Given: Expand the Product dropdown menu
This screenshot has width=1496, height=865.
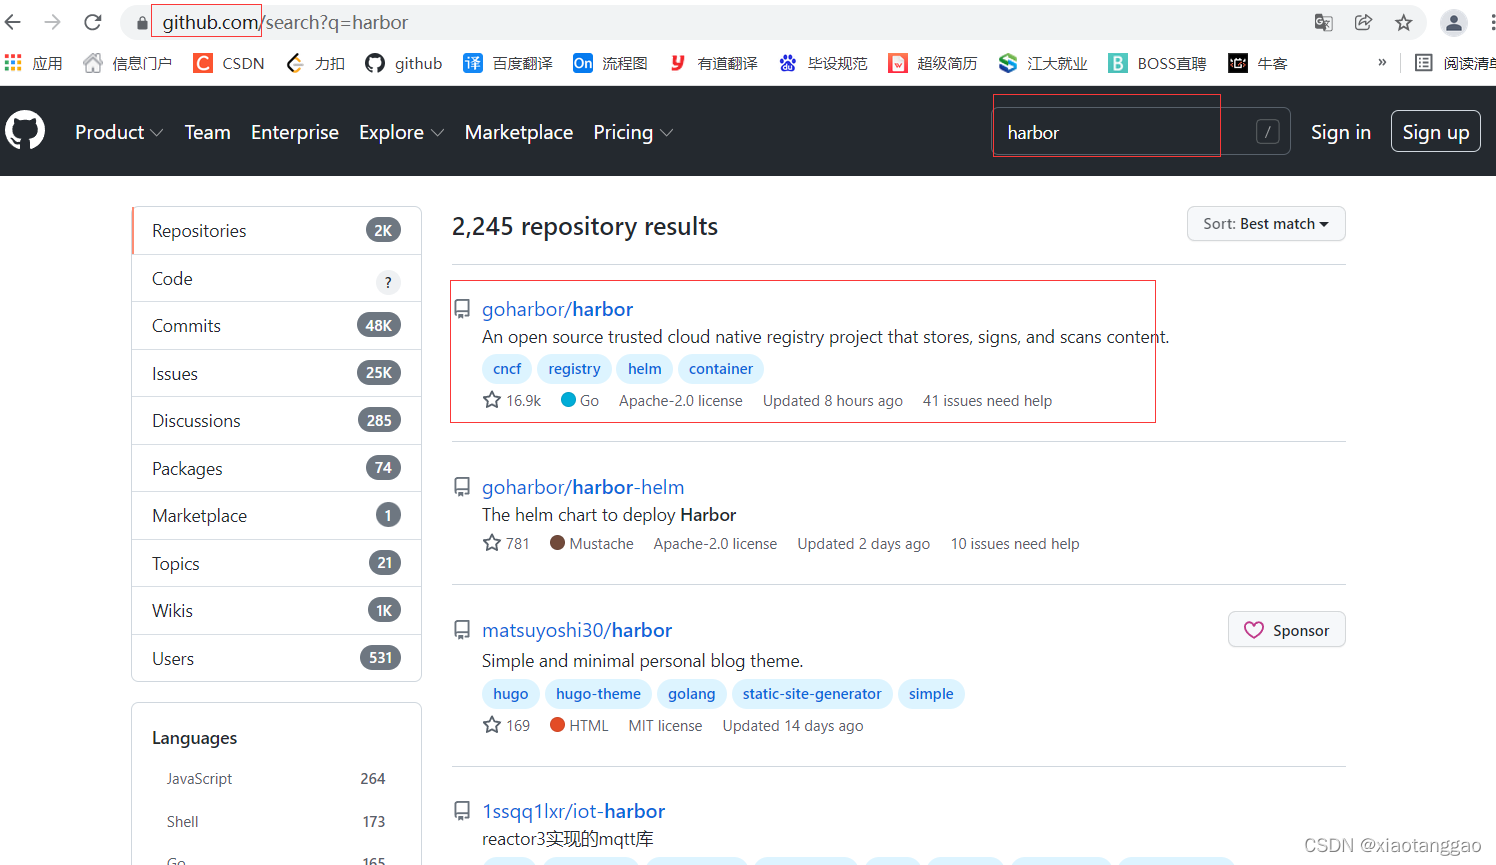Looking at the screenshot, I should click(x=119, y=132).
